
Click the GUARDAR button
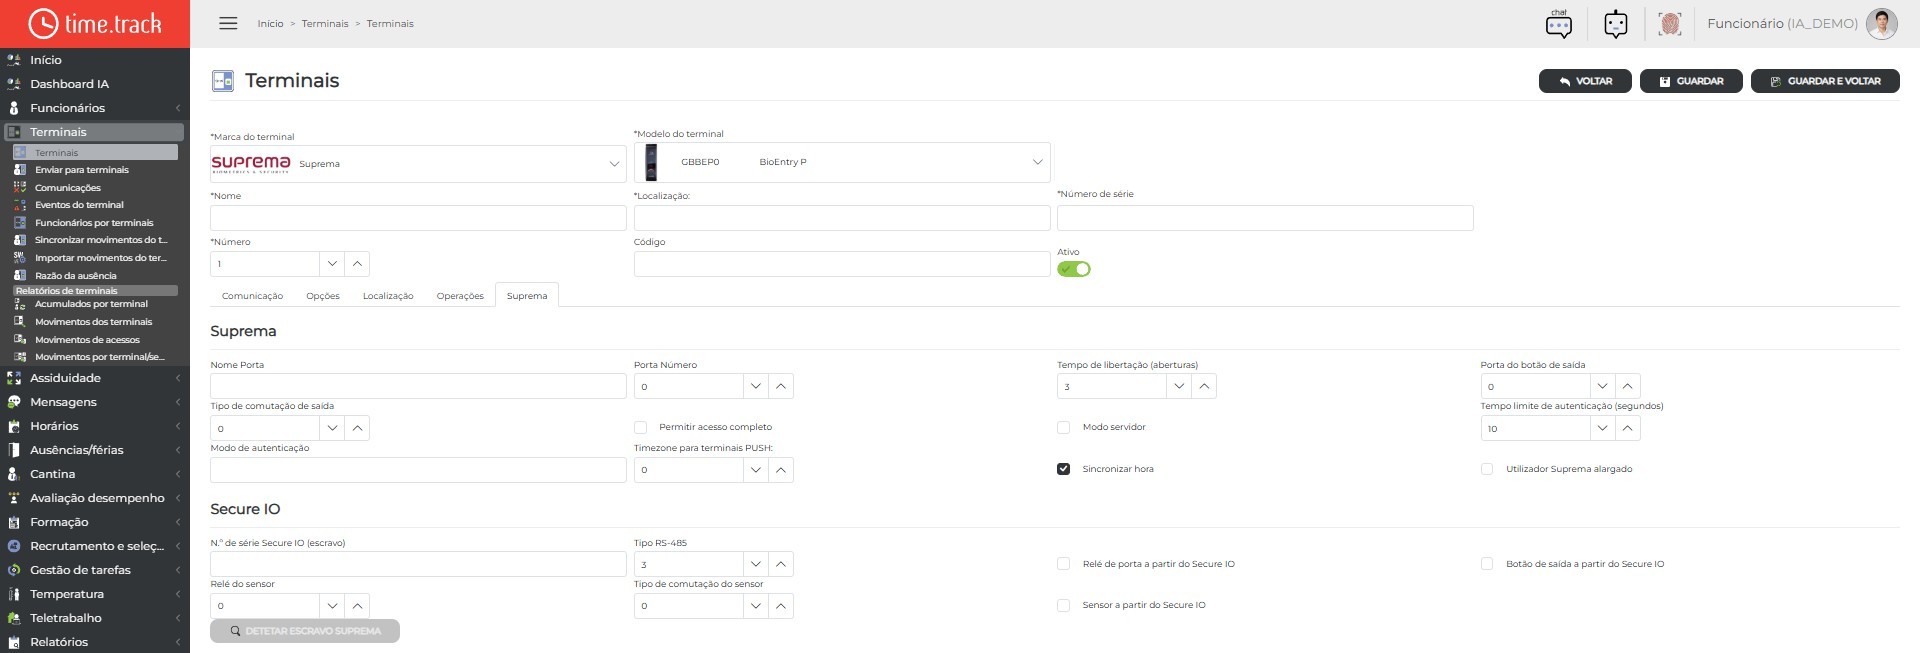click(x=1691, y=81)
